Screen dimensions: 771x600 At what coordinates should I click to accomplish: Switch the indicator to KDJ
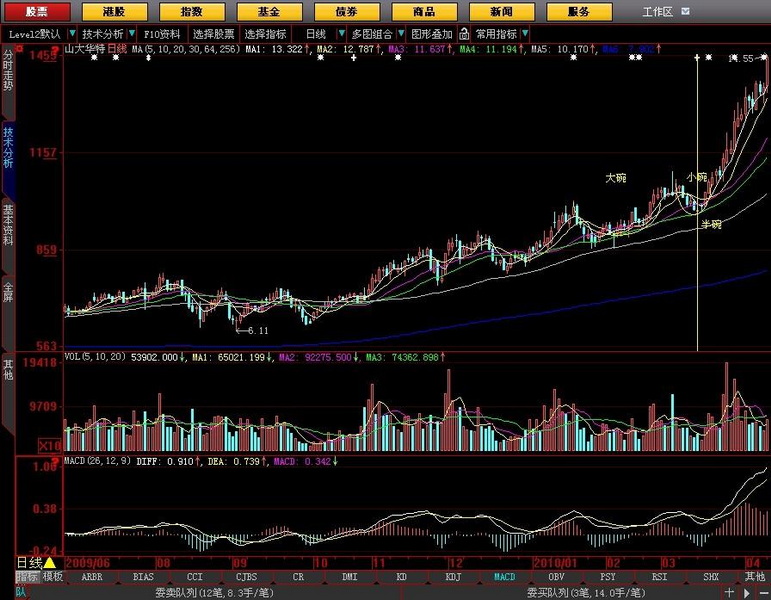[452, 577]
